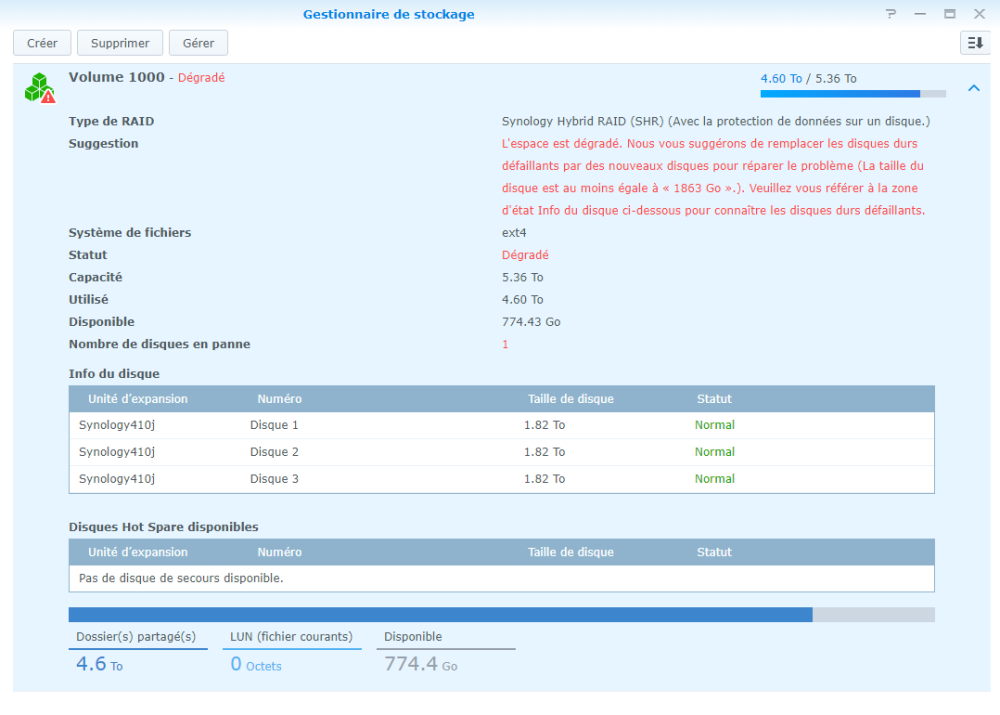Select the Disponible 774.4 Go tab
The image size is (1000, 715).
(446, 650)
